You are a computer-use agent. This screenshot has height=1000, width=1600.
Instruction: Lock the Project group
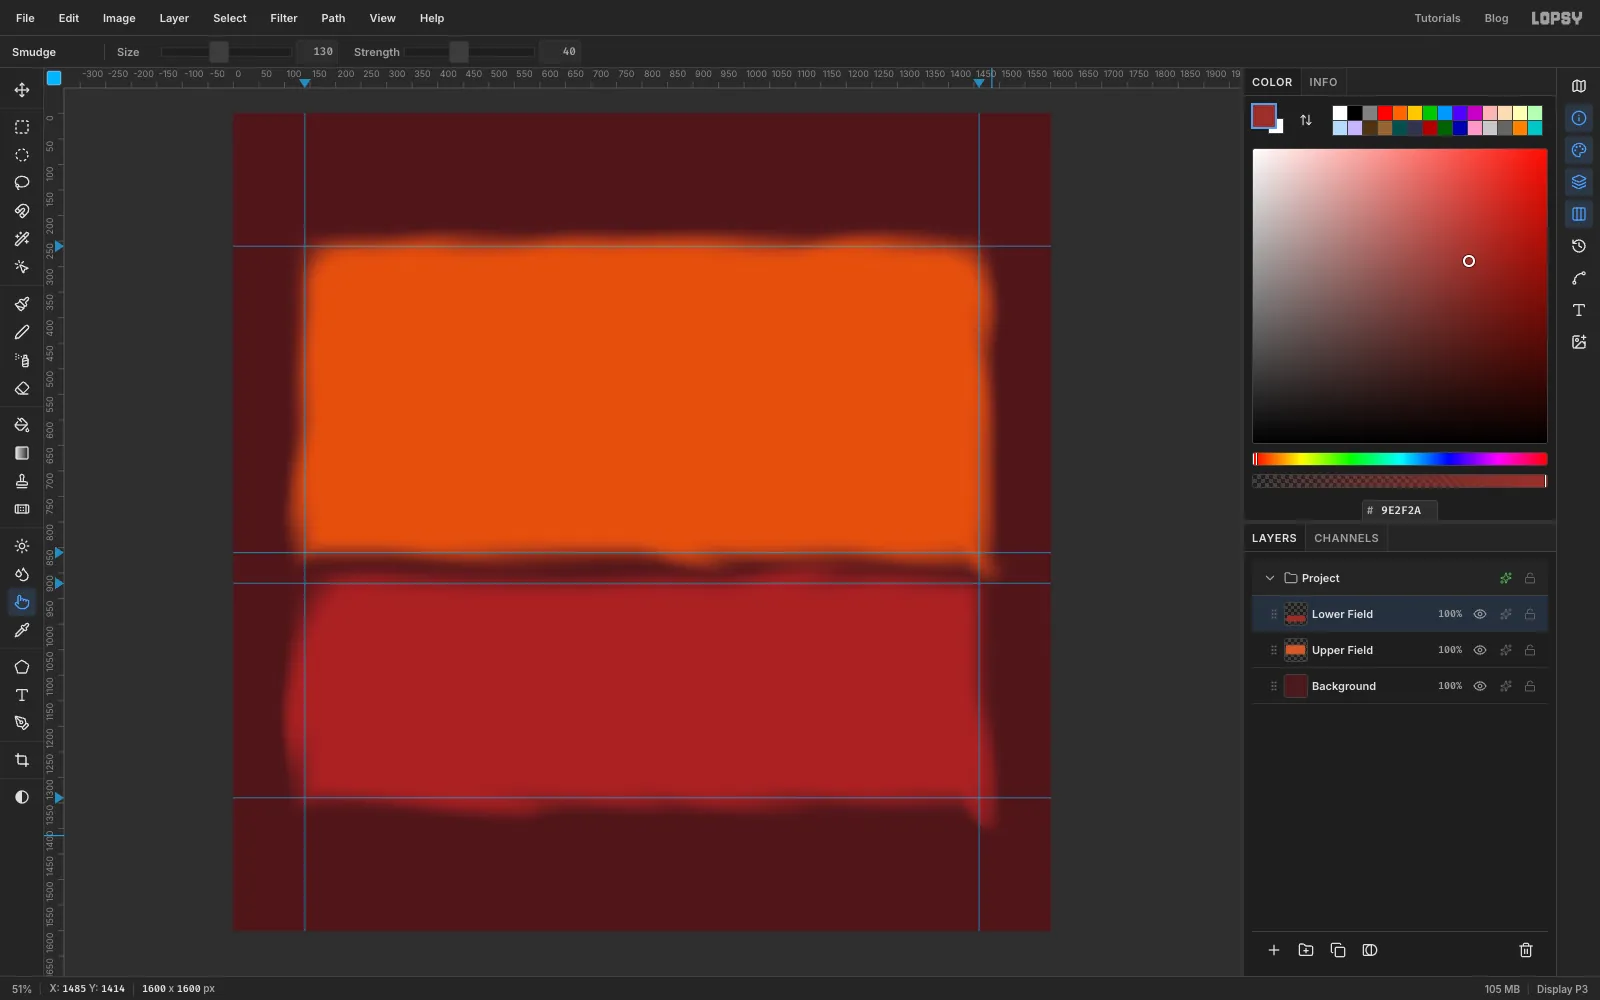tap(1530, 578)
